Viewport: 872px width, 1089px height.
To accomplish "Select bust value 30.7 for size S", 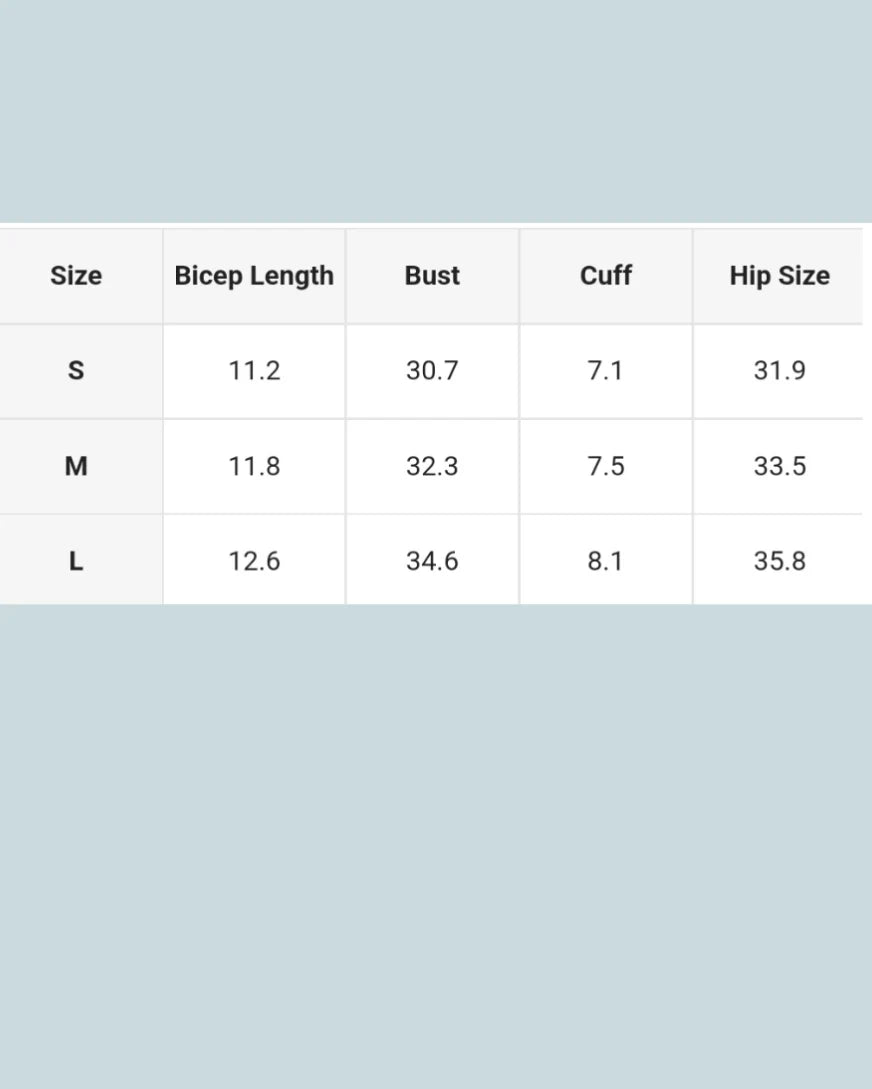I will (432, 371).
